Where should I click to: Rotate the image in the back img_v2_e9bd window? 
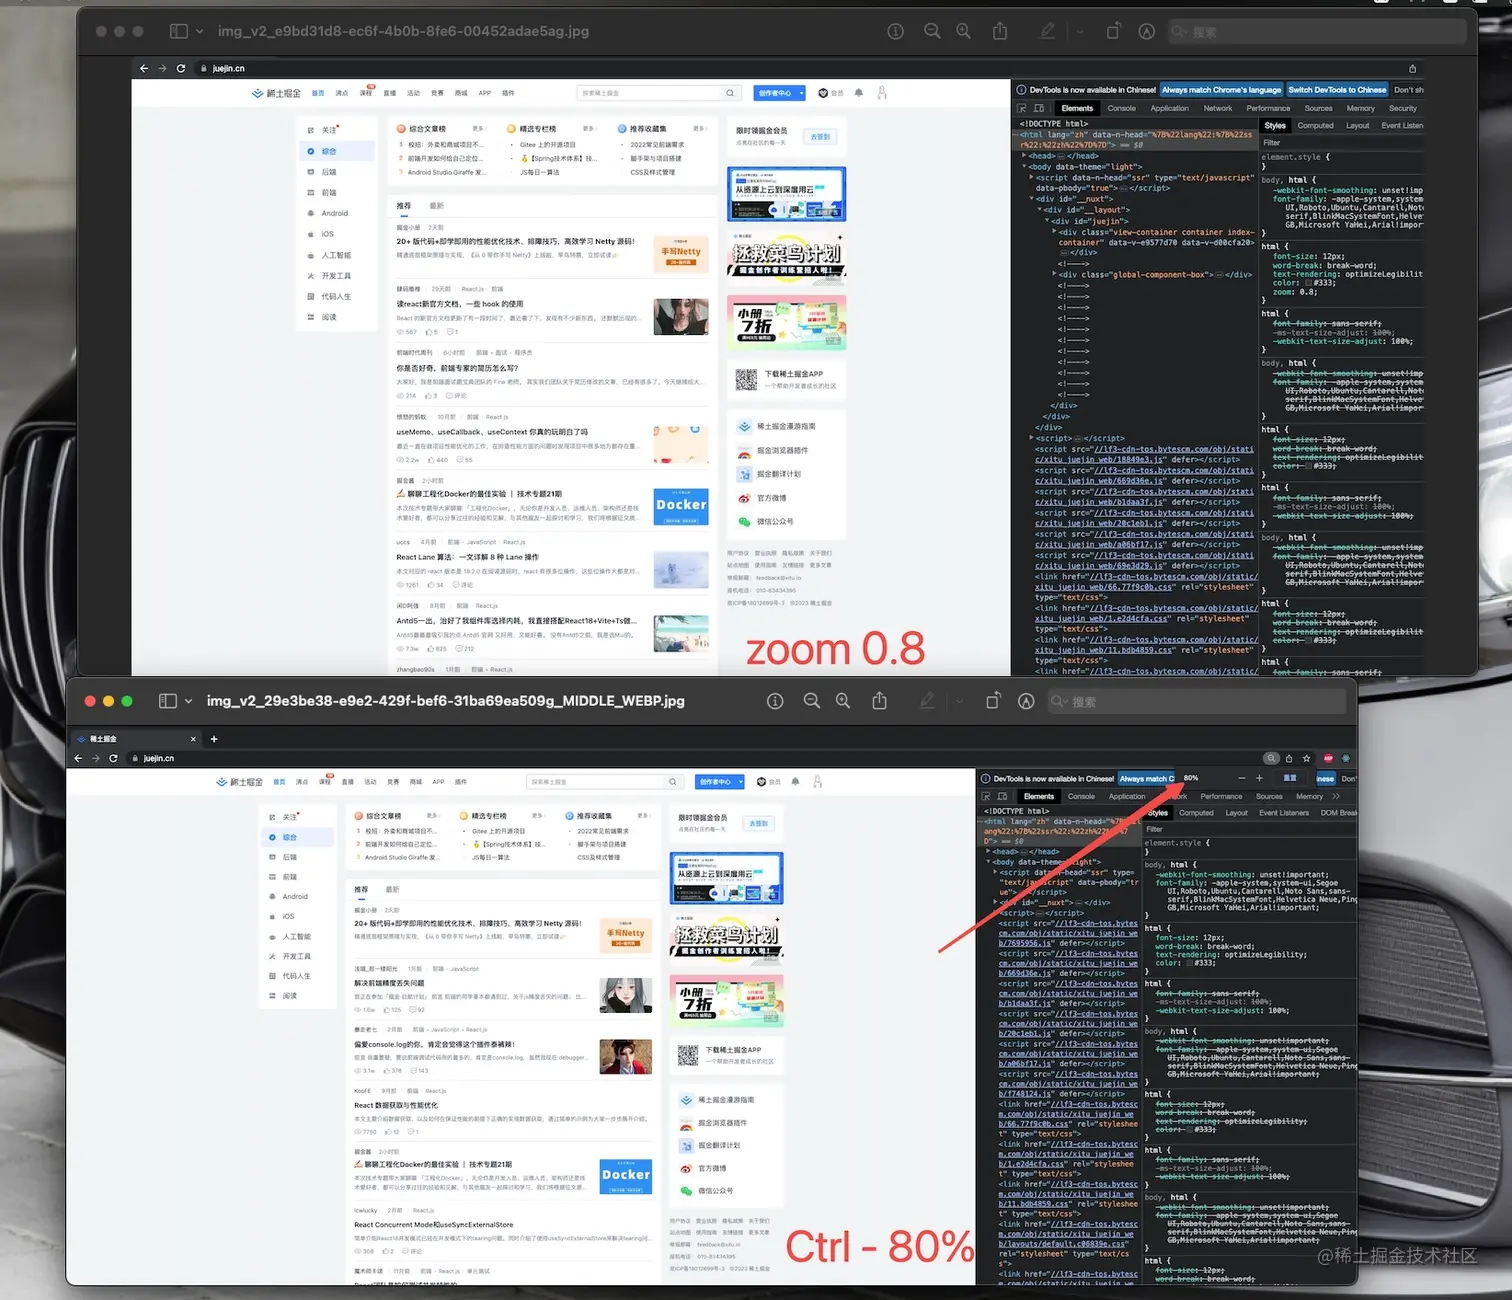click(x=1113, y=31)
